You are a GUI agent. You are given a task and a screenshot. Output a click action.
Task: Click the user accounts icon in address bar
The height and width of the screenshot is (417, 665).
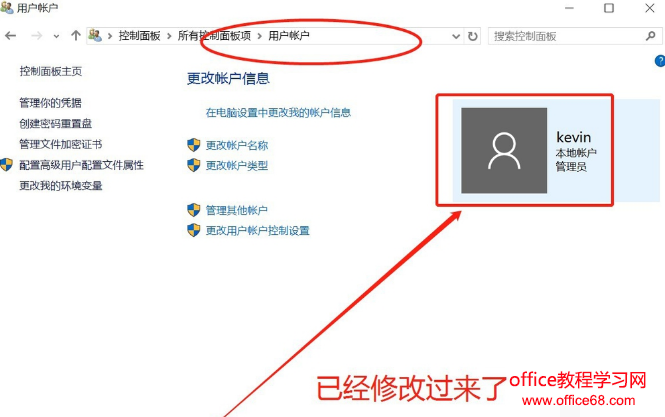[95, 36]
